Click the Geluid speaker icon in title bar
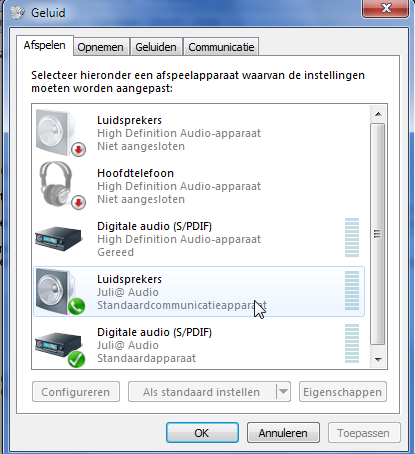The image size is (415, 454). tap(17, 13)
